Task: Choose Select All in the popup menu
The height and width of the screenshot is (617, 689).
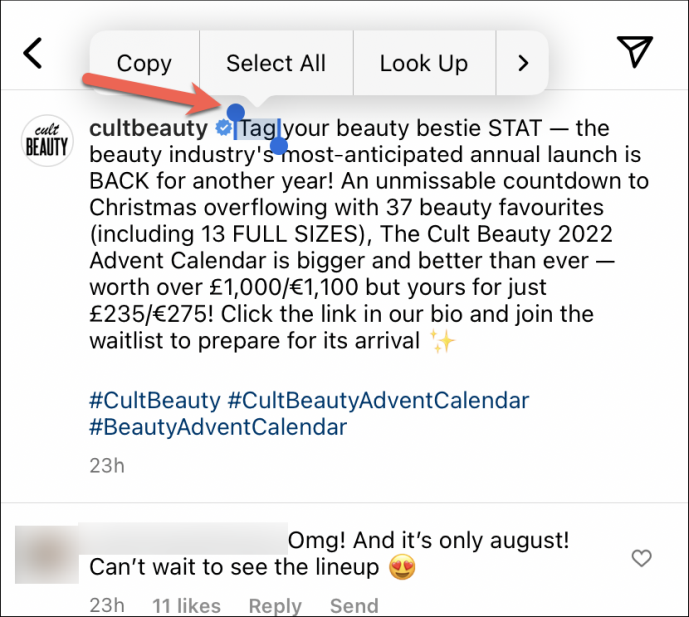Action: click(x=276, y=63)
